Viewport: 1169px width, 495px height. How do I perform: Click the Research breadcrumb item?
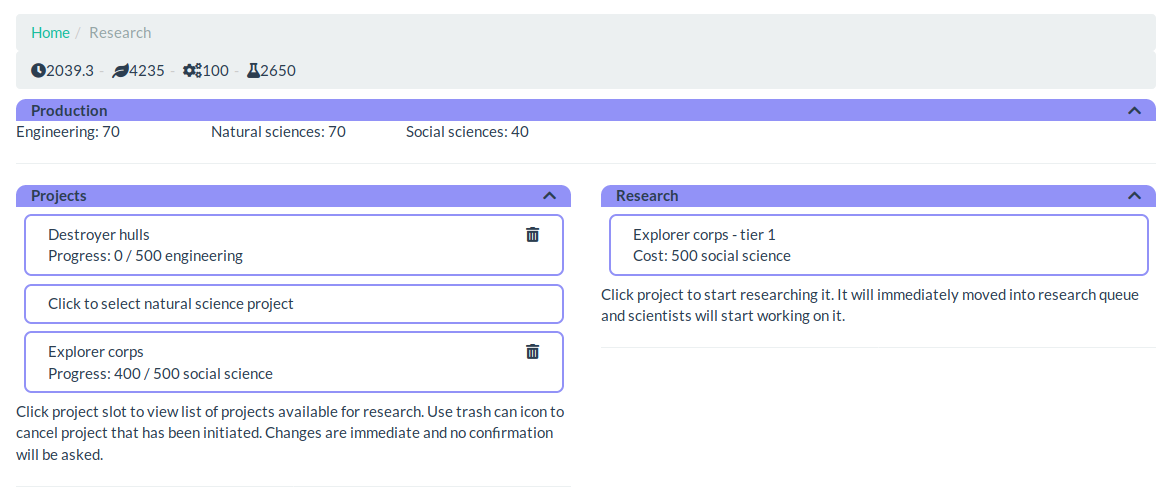(120, 33)
